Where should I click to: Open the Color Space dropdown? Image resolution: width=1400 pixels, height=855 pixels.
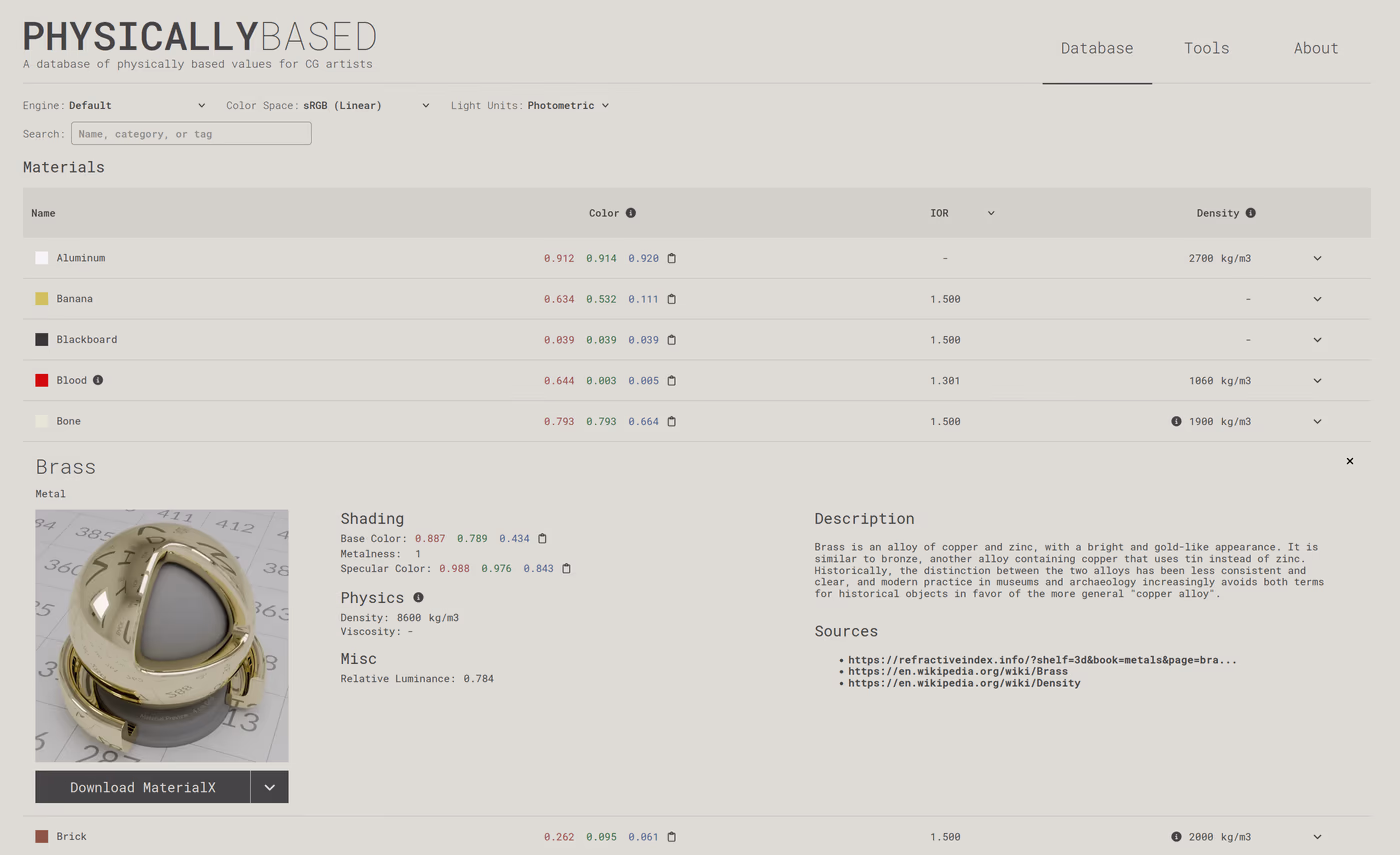click(x=366, y=105)
